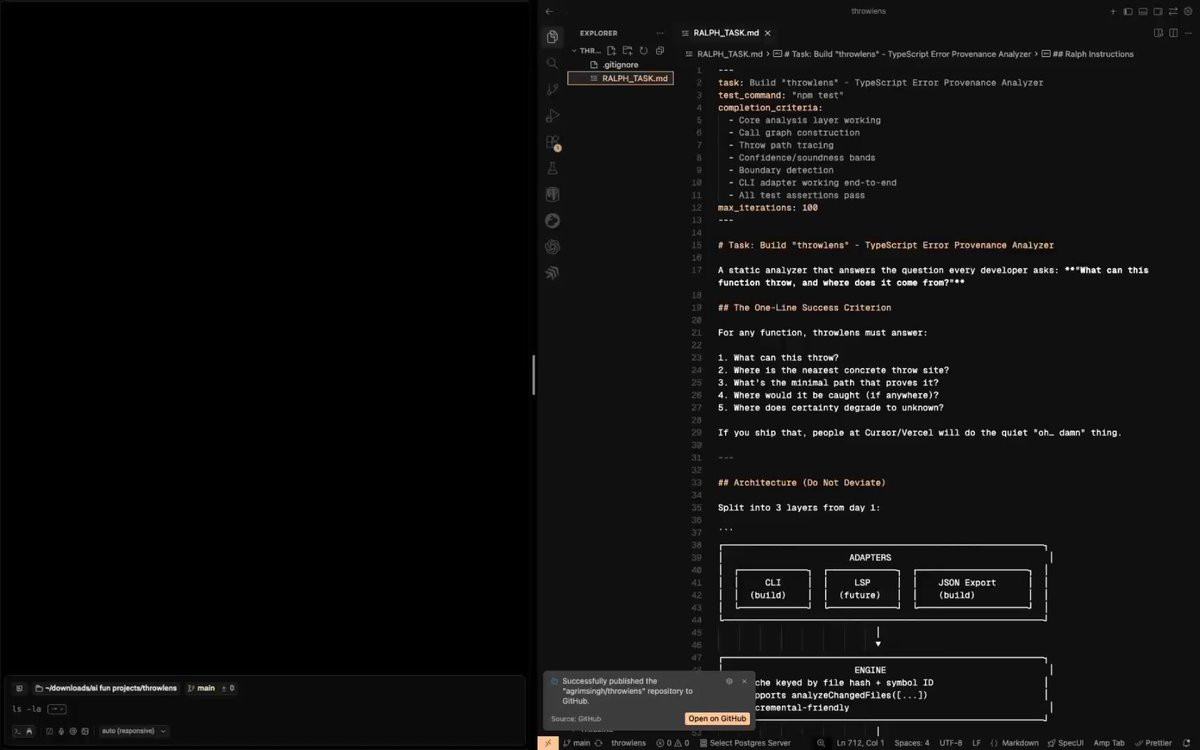Change the UTF-8 encoding

tap(951, 742)
